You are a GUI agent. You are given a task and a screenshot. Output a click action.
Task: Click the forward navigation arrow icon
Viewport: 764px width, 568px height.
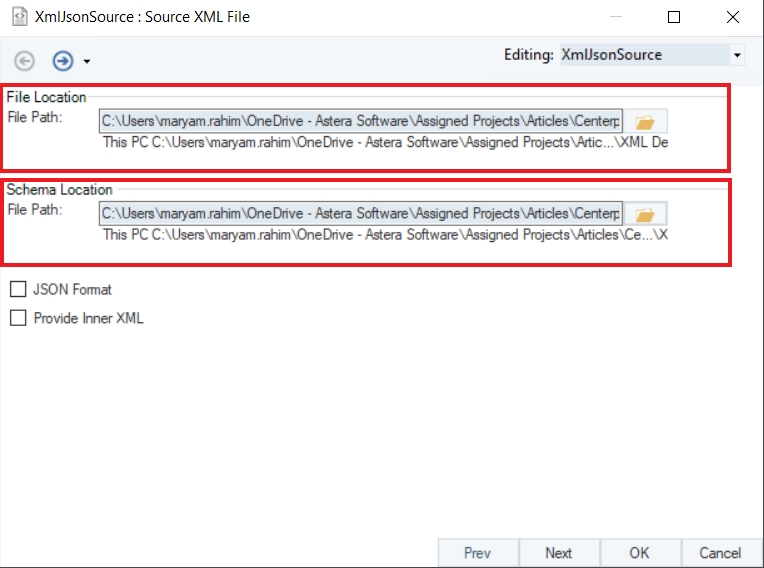[x=63, y=61]
